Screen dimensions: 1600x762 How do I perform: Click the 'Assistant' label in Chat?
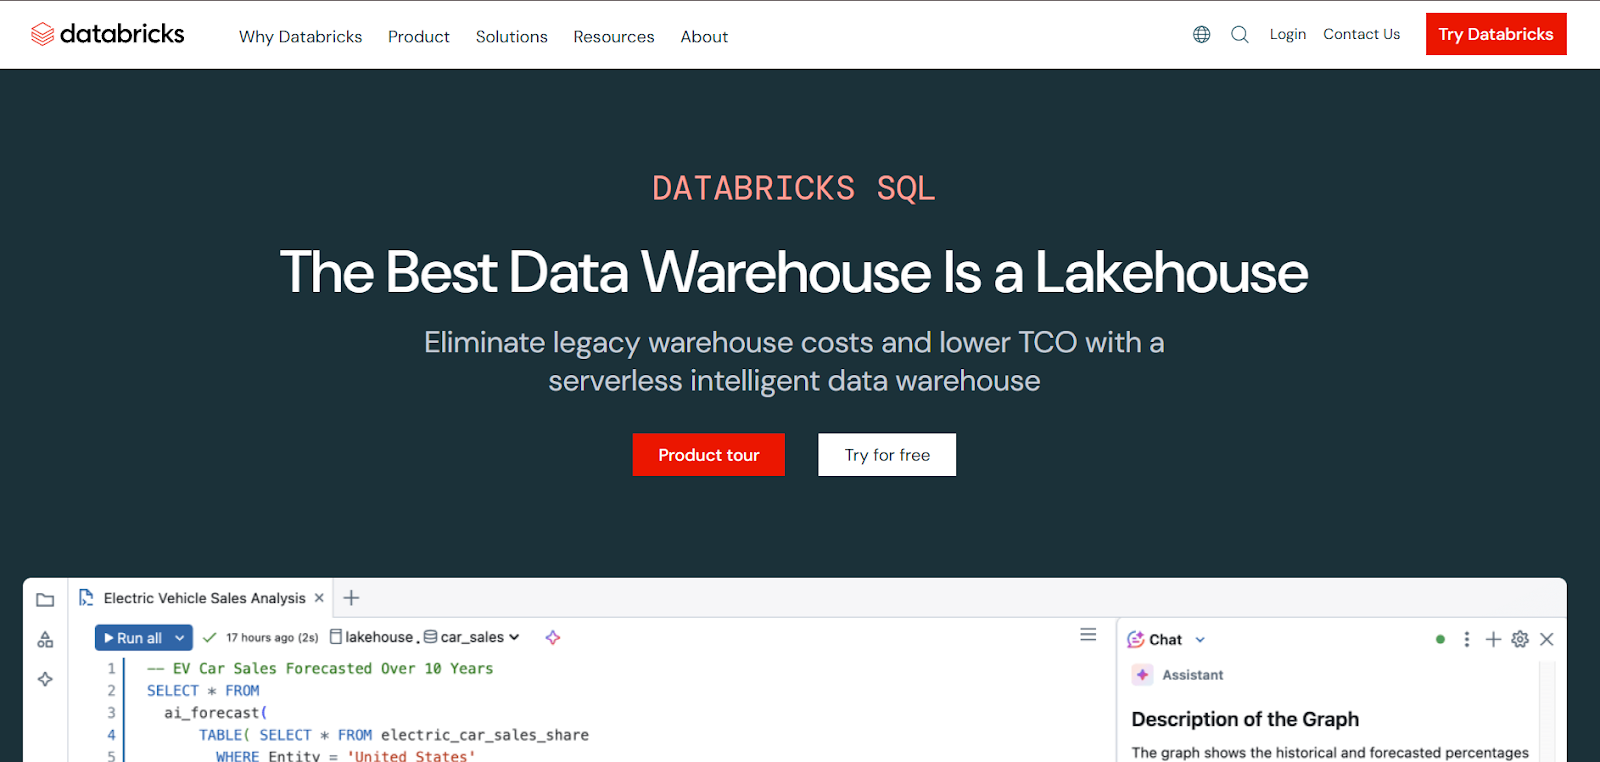[x=1193, y=675]
